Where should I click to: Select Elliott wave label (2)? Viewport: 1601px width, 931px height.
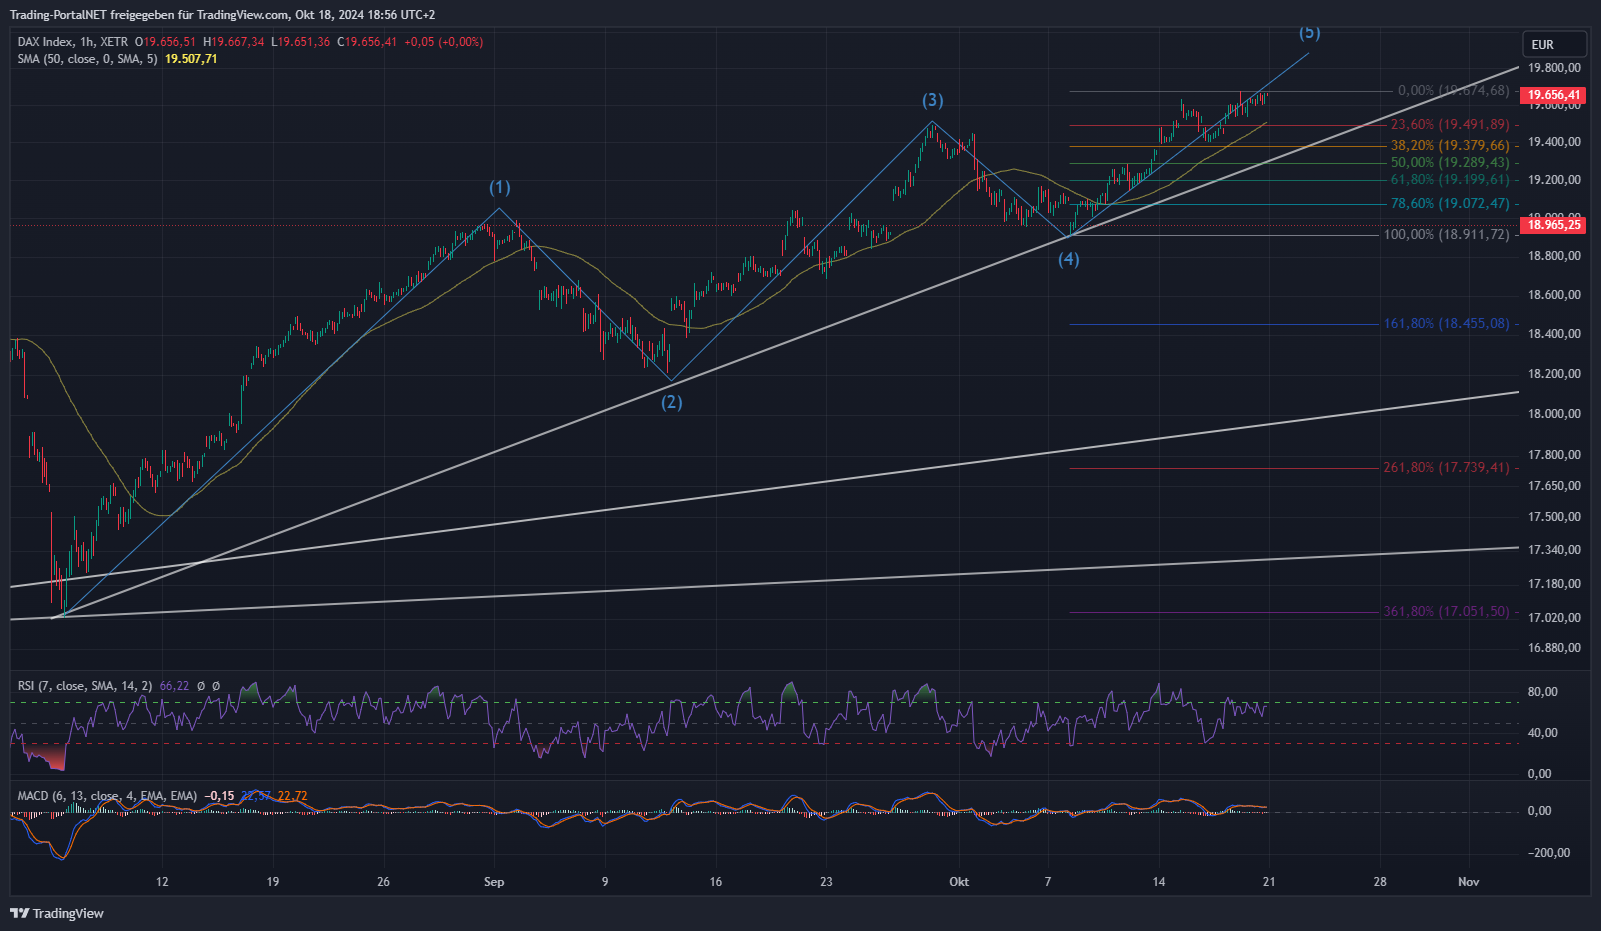coord(671,403)
